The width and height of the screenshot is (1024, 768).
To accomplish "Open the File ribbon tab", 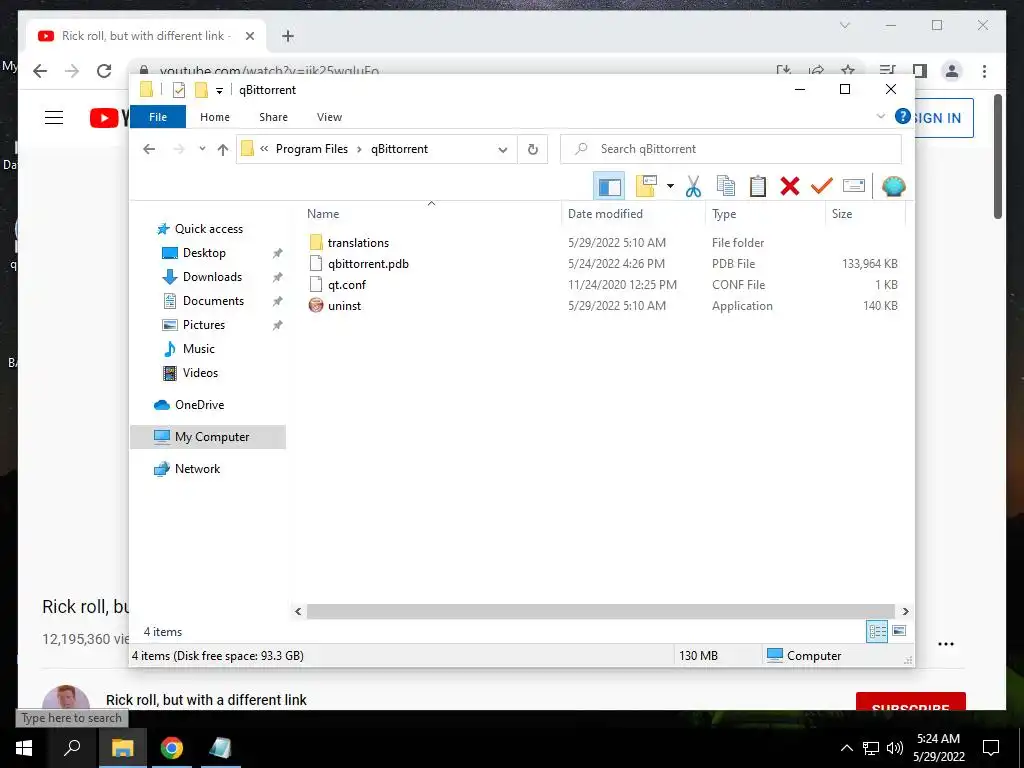I will 158,117.
